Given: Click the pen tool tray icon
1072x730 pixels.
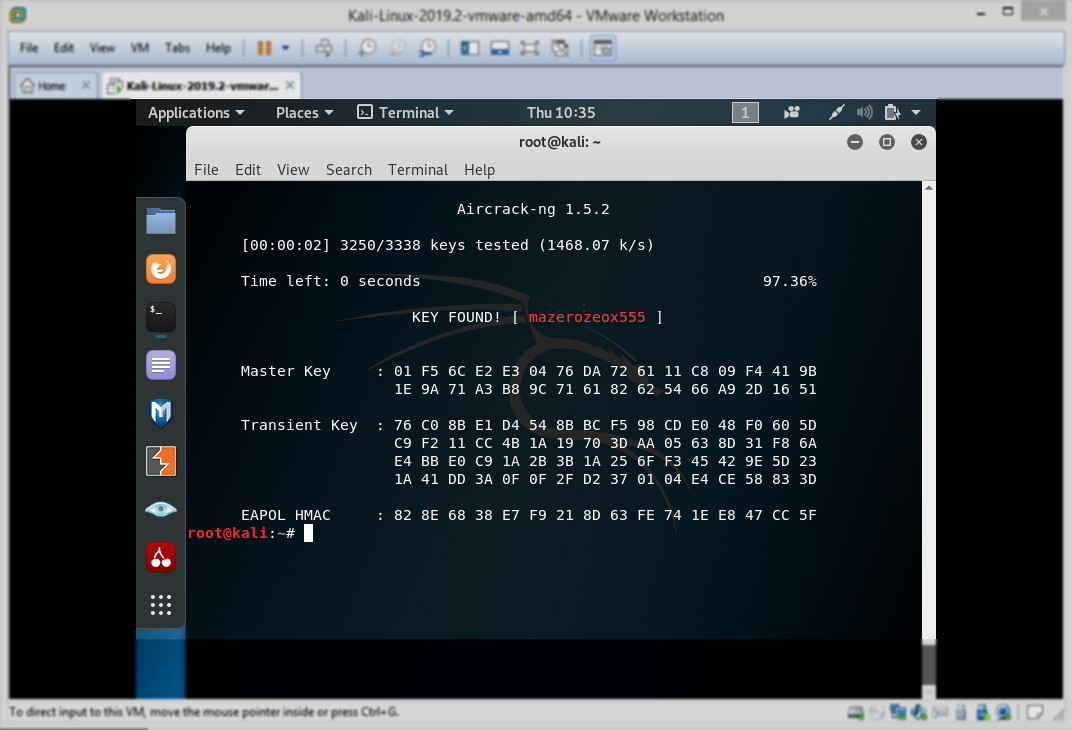Looking at the screenshot, I should tap(836, 113).
